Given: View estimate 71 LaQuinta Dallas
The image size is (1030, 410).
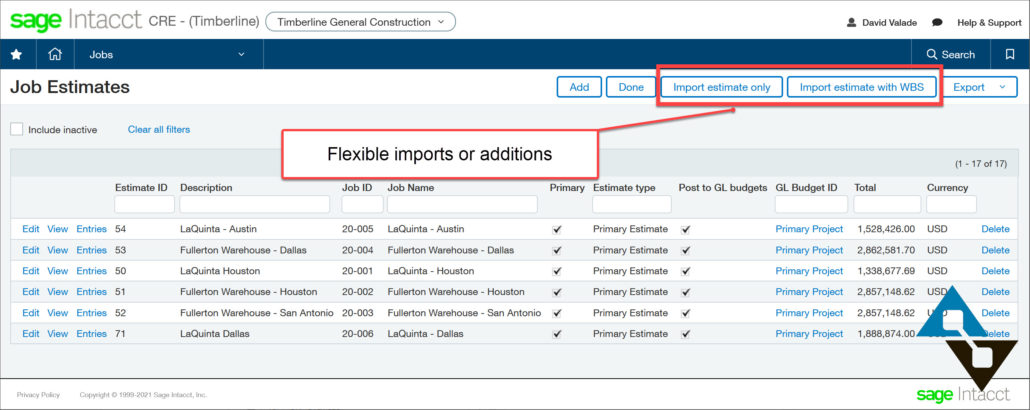Looking at the screenshot, I should coord(58,334).
